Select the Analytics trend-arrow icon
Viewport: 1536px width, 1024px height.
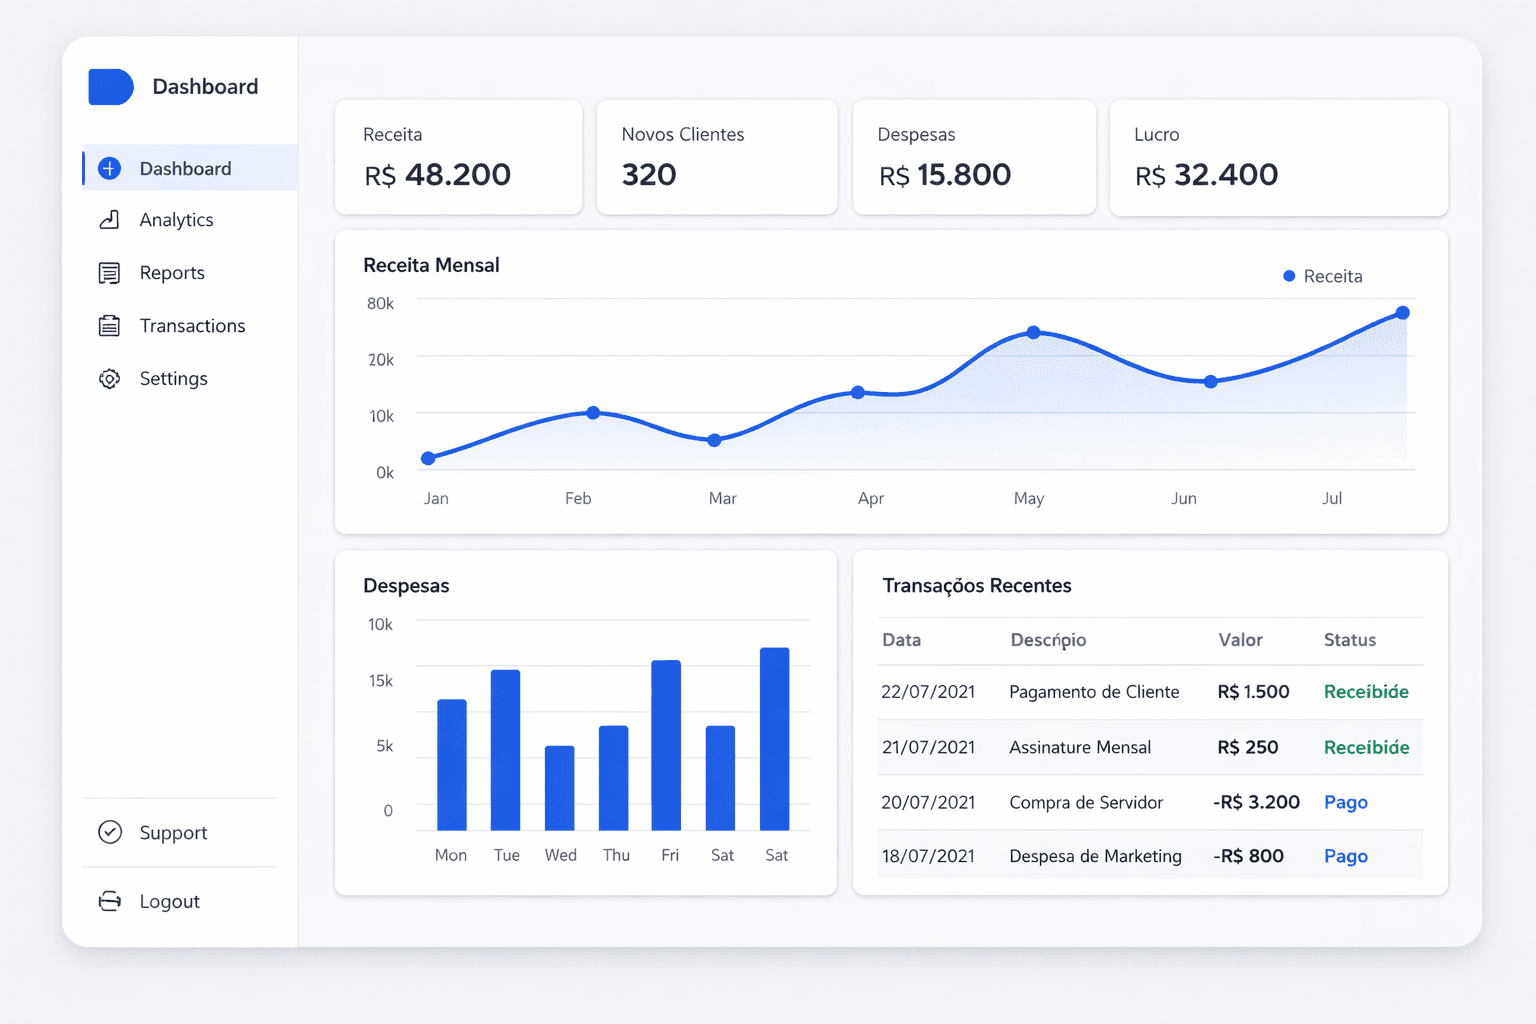point(109,219)
